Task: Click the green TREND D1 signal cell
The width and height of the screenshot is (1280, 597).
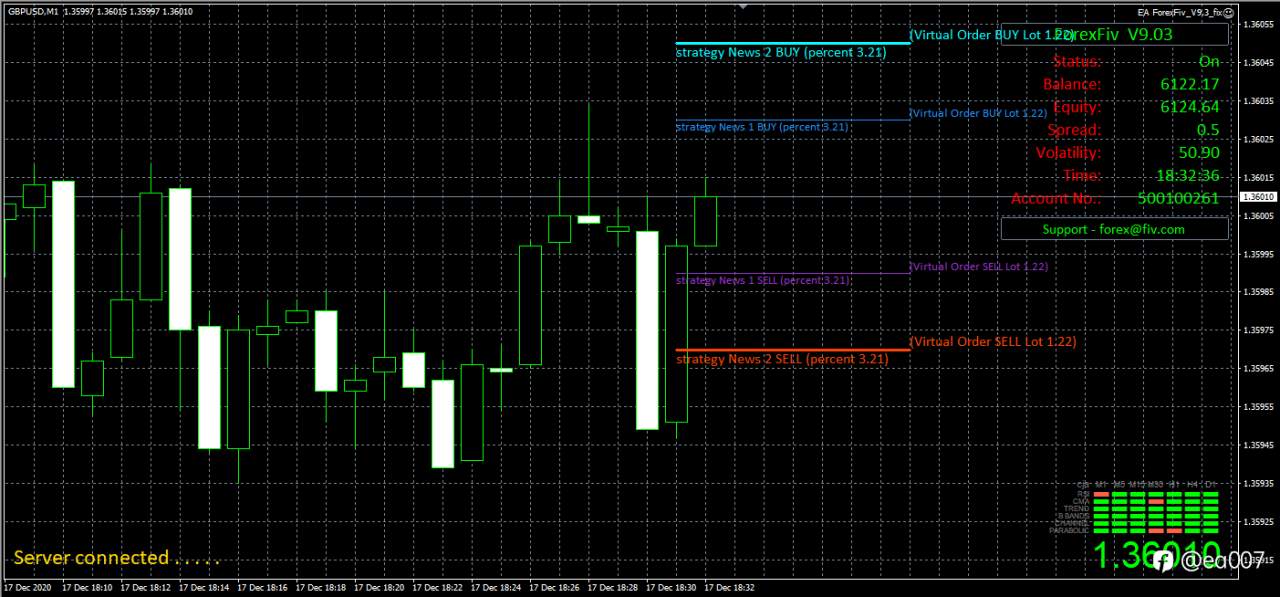Action: pos(1210,508)
